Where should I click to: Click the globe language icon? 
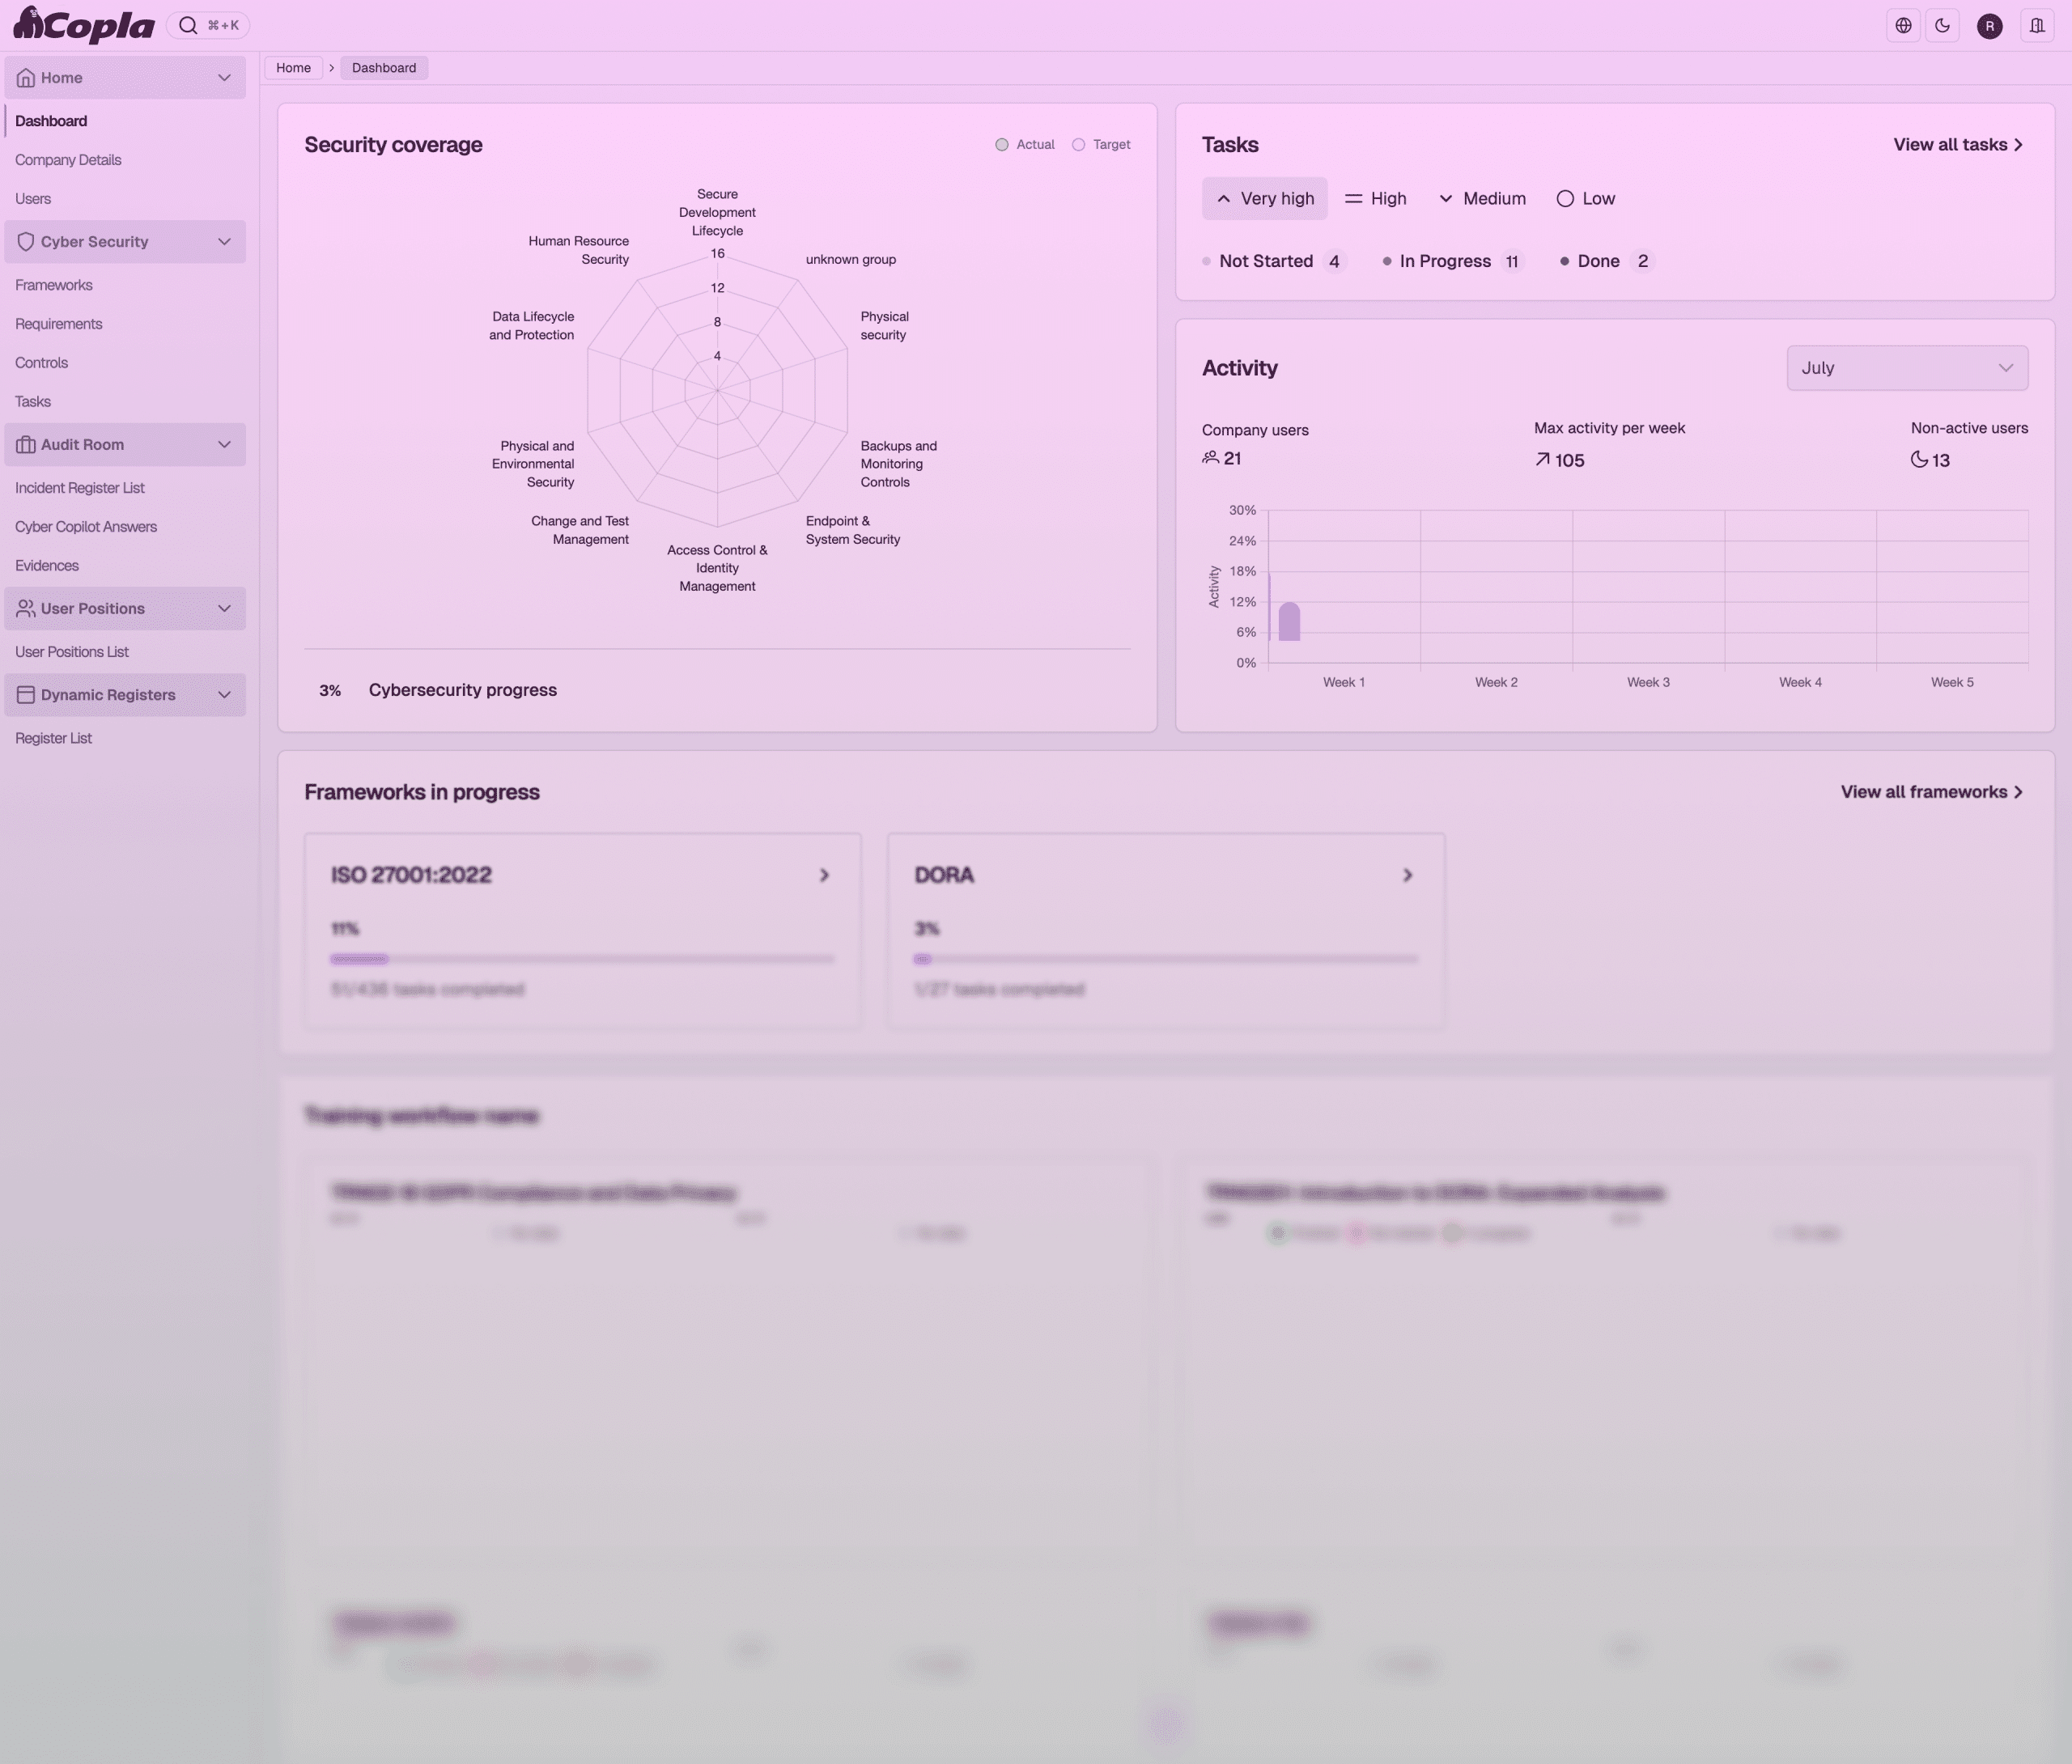pos(1903,26)
